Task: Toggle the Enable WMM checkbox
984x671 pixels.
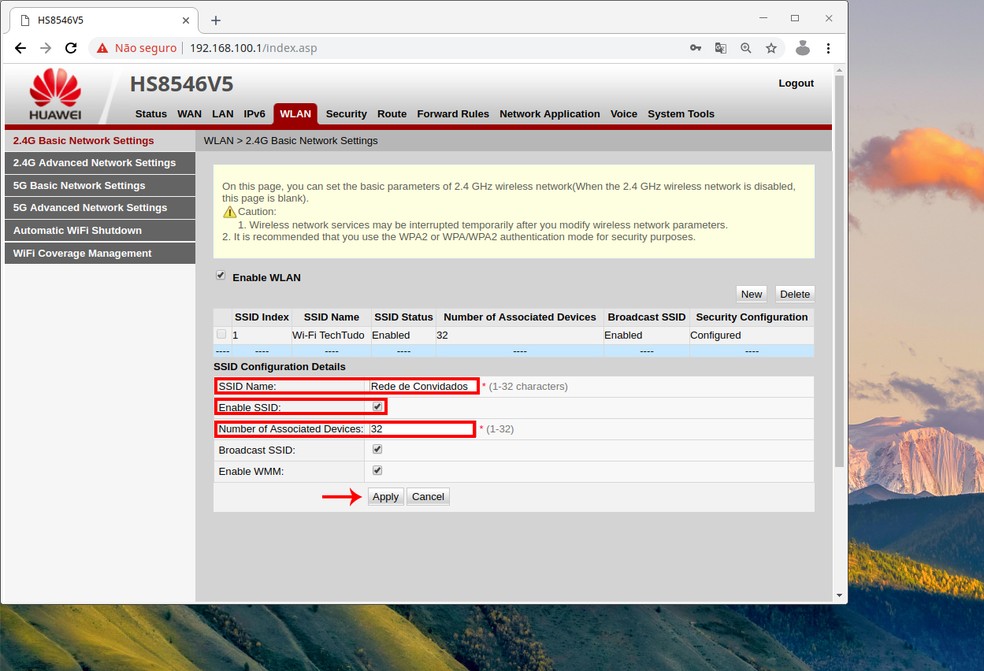Action: pos(377,471)
